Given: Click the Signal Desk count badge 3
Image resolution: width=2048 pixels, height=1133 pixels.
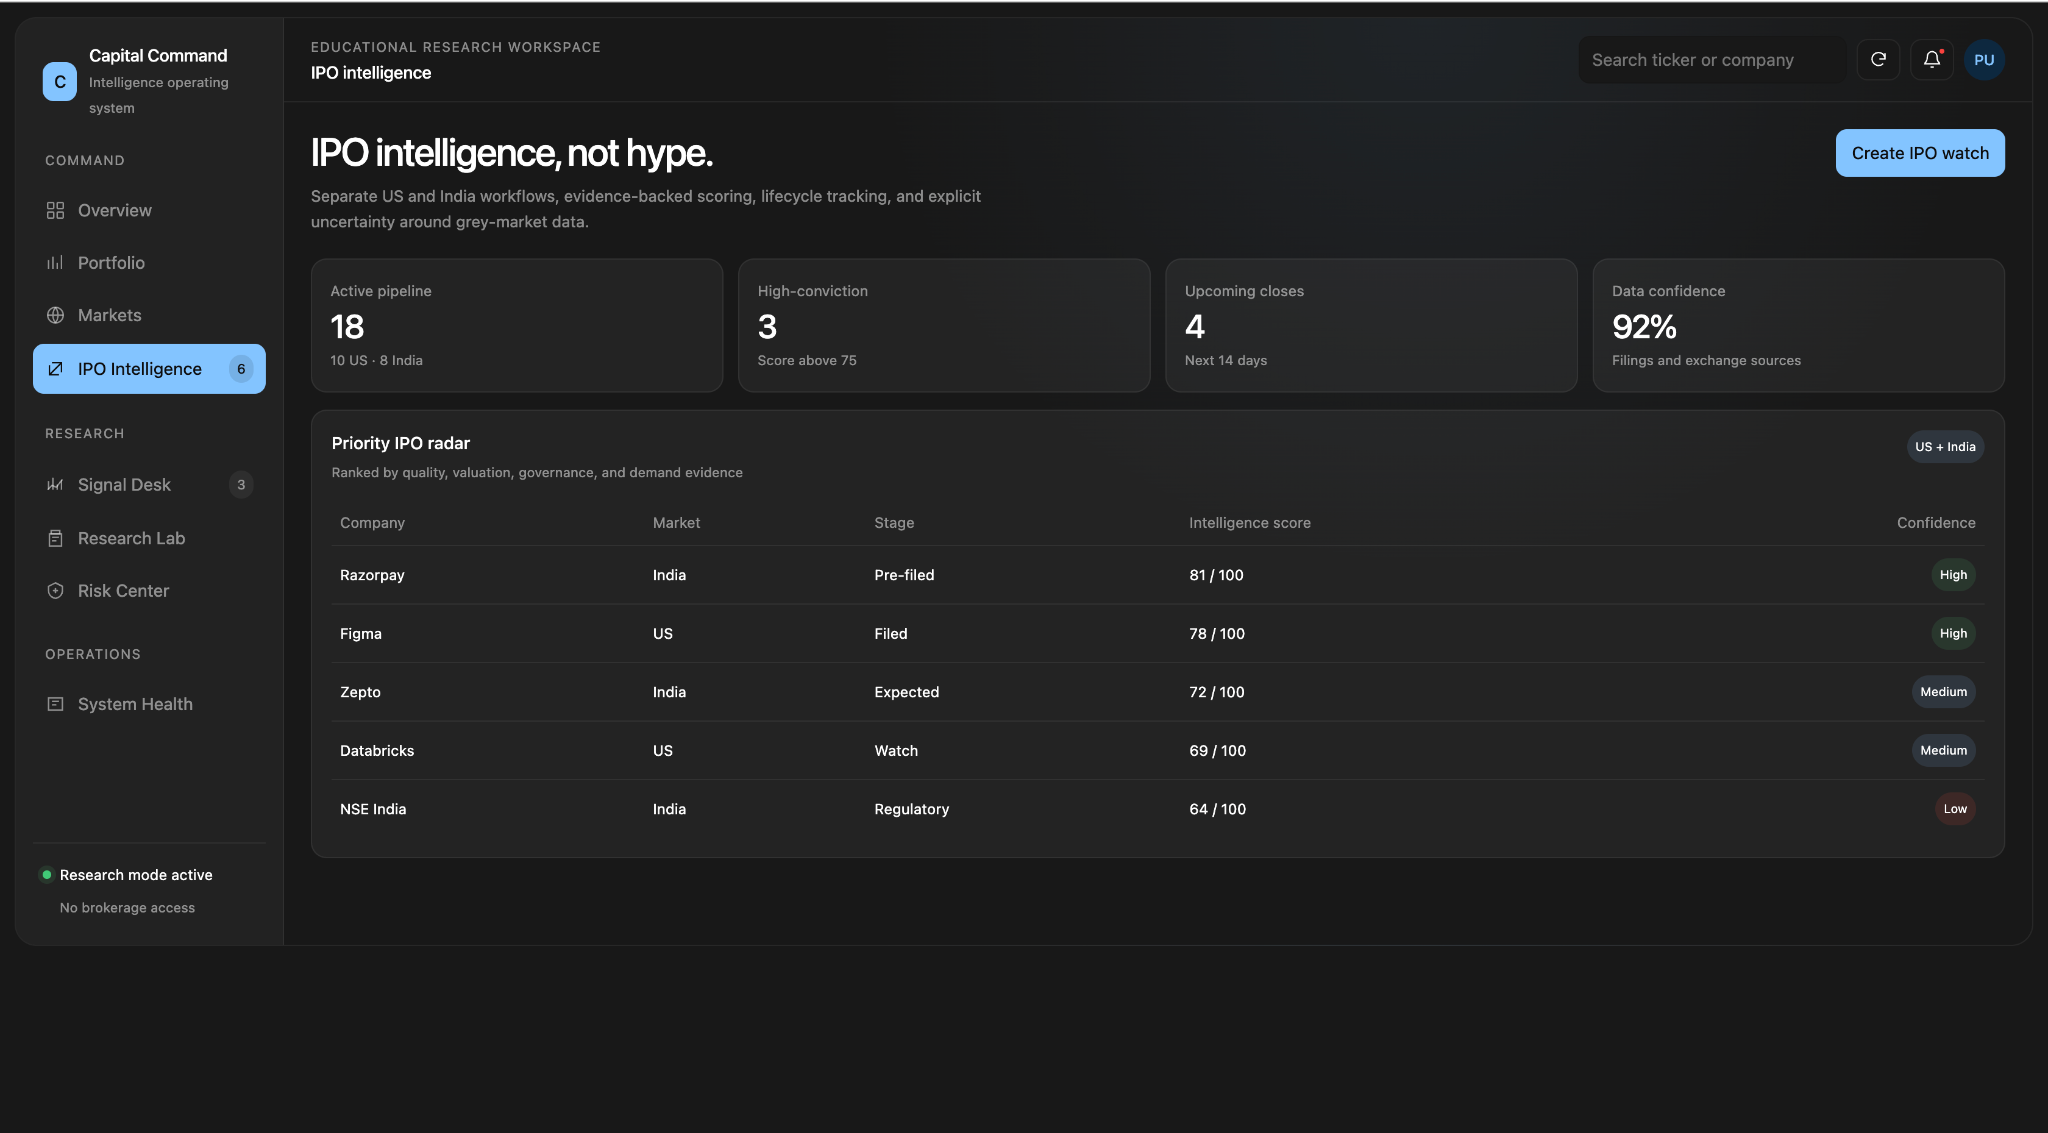Looking at the screenshot, I should [x=241, y=485].
